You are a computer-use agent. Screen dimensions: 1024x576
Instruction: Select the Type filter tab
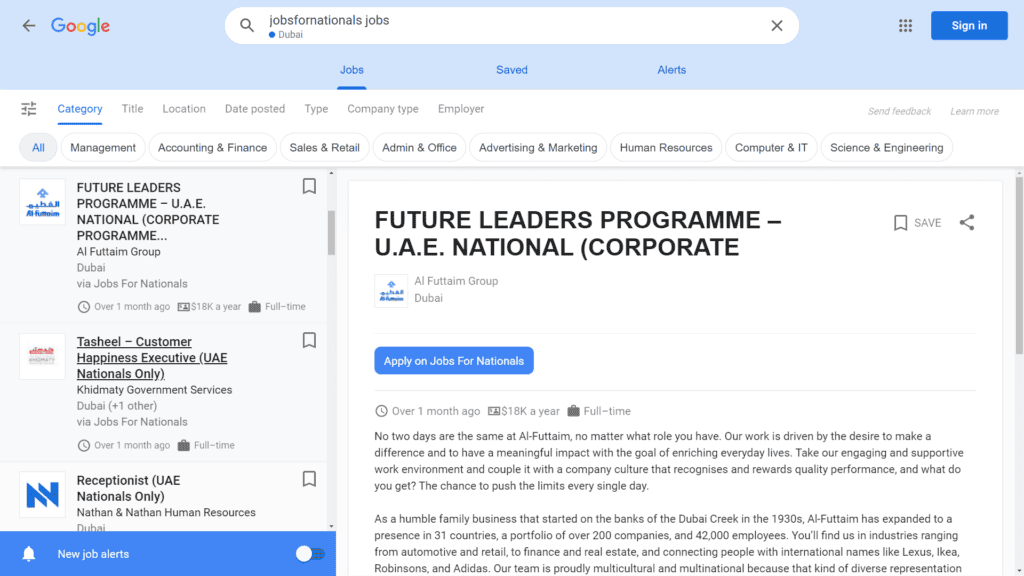pyautogui.click(x=316, y=109)
